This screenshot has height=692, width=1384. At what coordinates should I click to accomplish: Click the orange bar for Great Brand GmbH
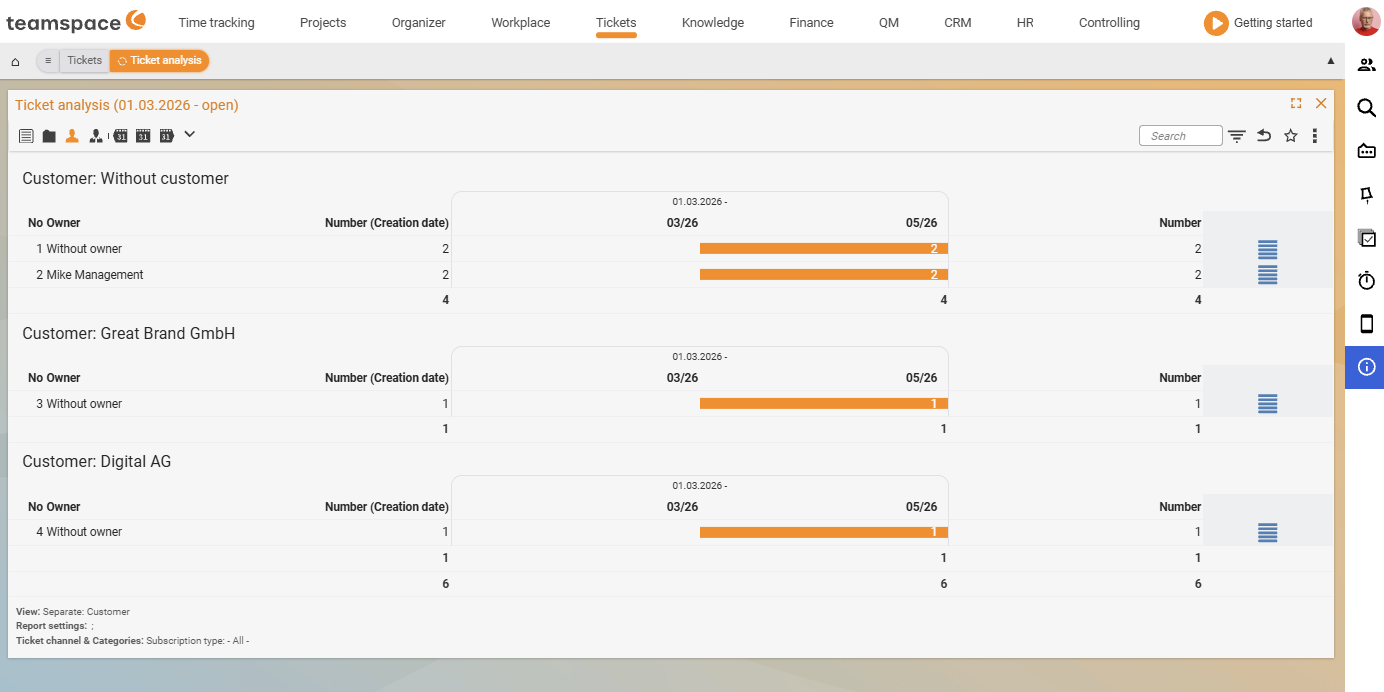pos(824,404)
